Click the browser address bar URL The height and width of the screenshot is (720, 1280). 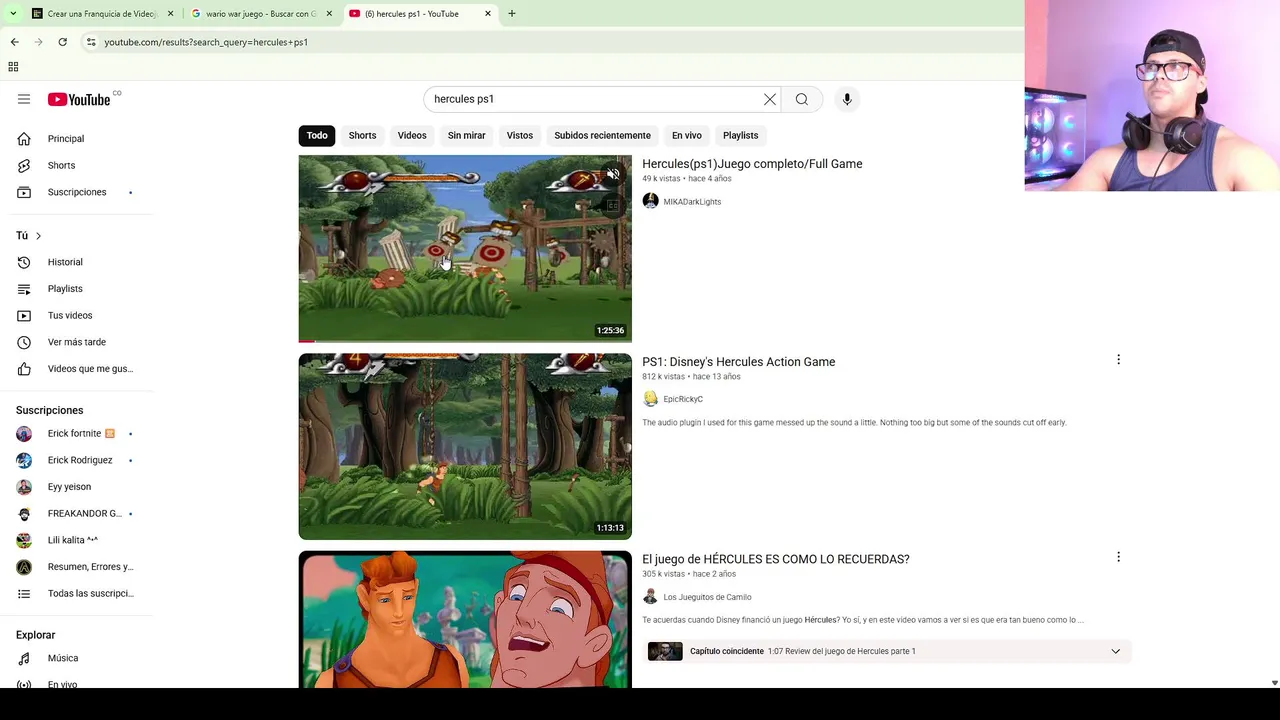click(206, 42)
